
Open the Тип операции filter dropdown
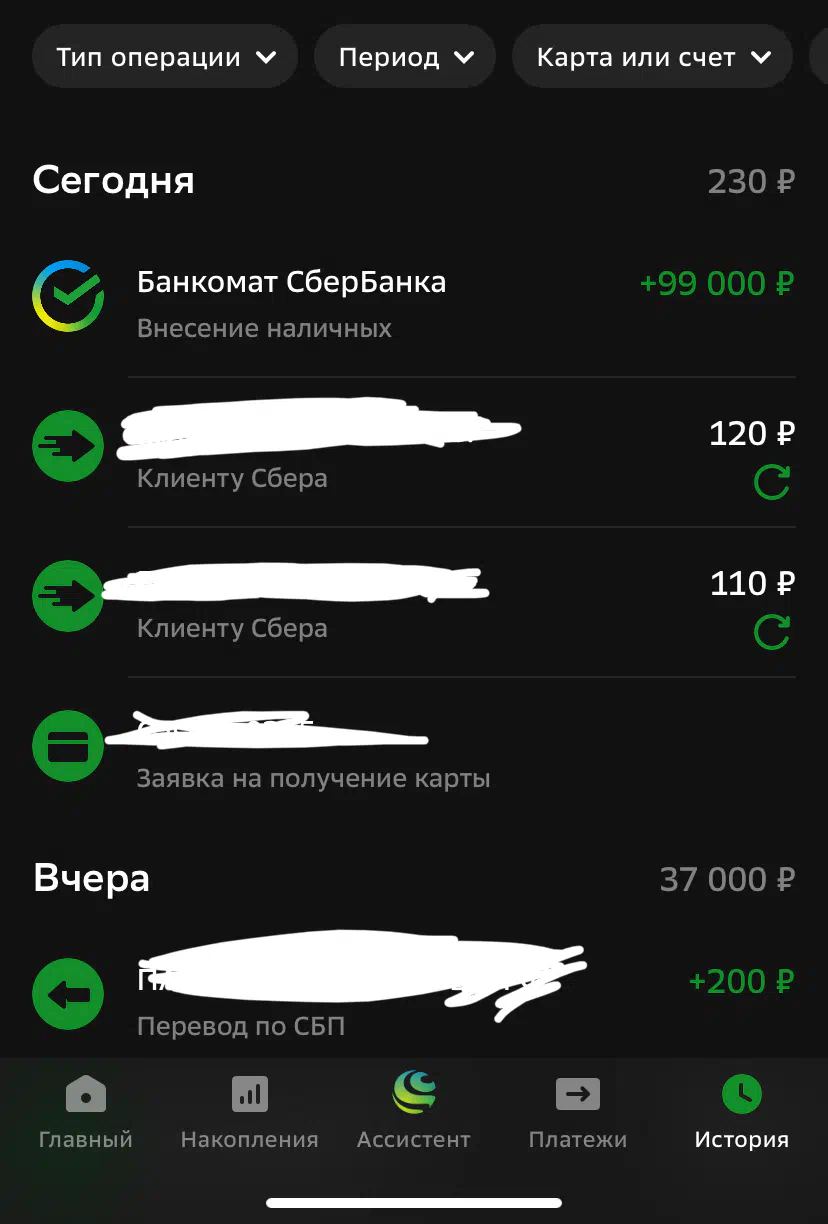pos(165,57)
